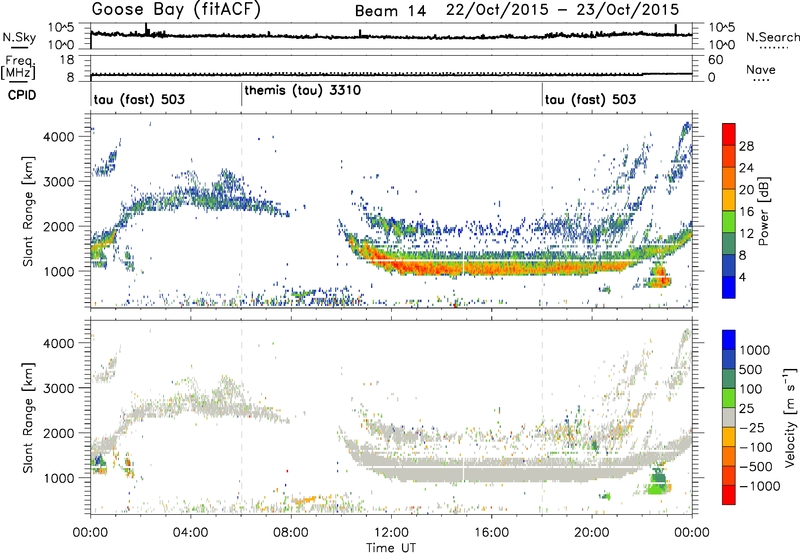Click the 08:00 time axis label
The width and height of the screenshot is (800, 554).
(291, 533)
